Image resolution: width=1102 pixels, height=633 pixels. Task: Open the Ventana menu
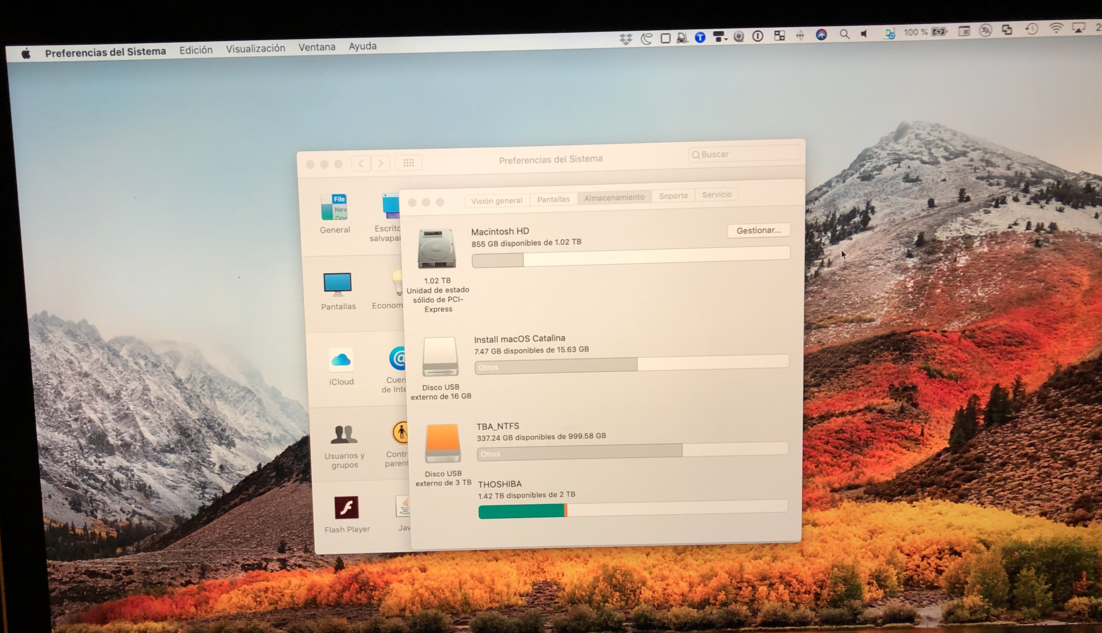tap(316, 47)
